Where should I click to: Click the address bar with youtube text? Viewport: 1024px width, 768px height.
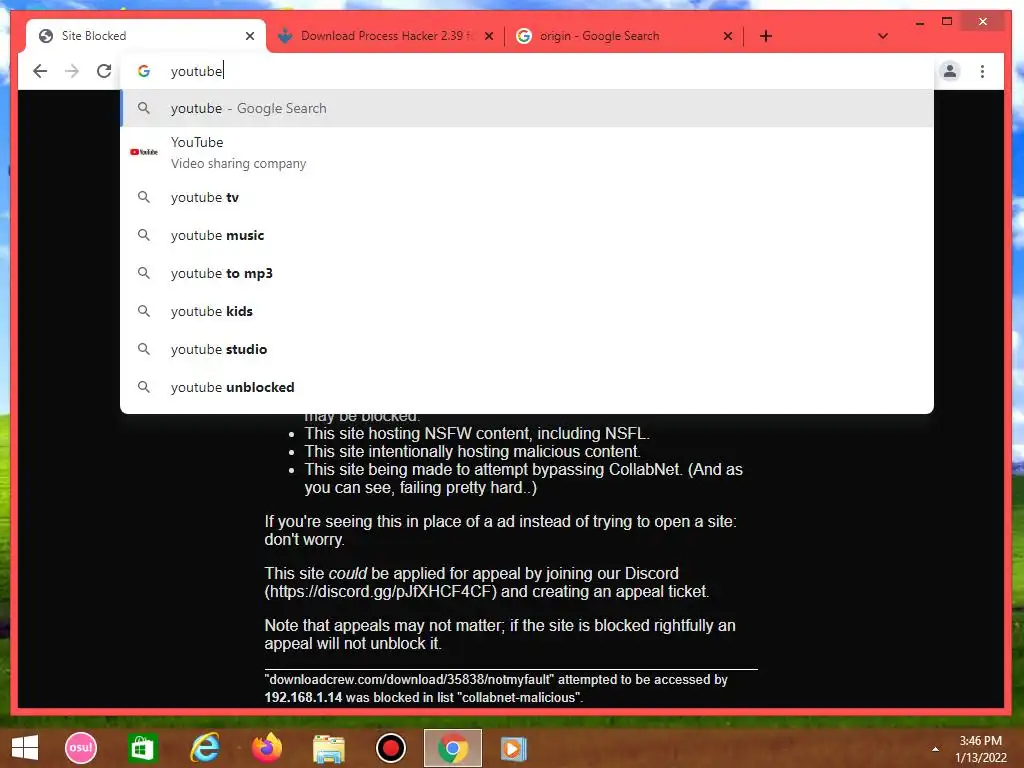pyautogui.click(x=526, y=71)
